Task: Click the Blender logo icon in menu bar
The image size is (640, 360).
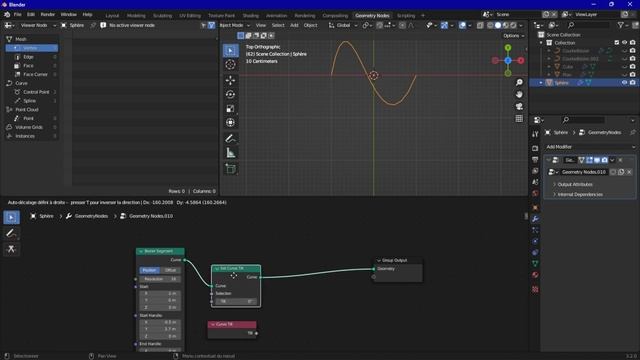Action: pyautogui.click(x=7, y=14)
